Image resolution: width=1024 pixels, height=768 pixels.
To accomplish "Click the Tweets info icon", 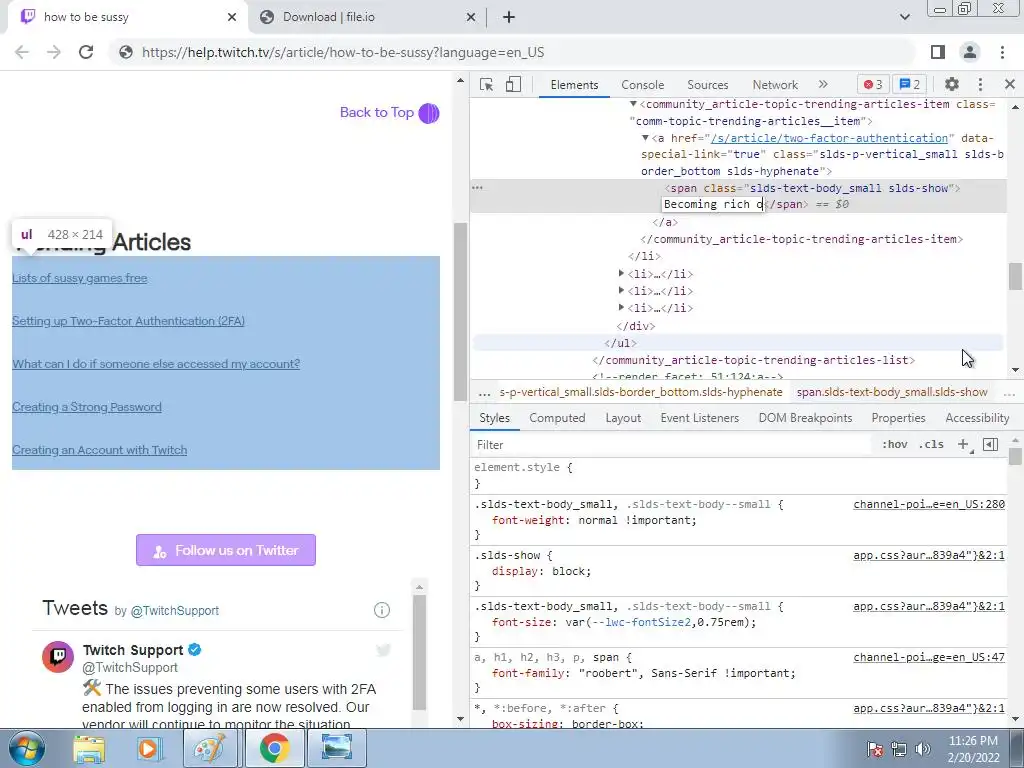I will (x=382, y=610).
